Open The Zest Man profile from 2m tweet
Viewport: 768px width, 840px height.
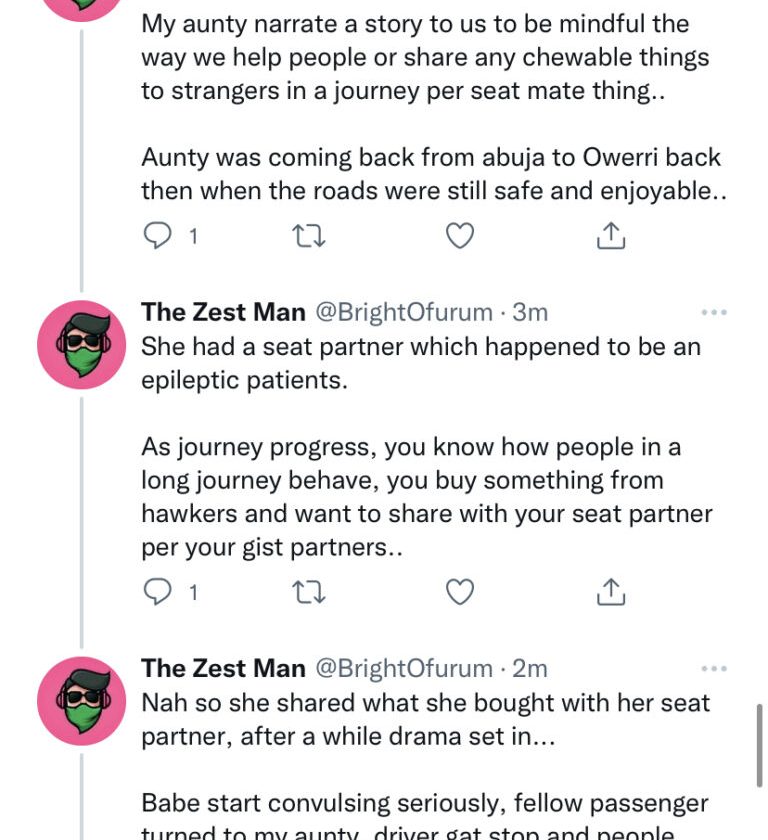point(223,668)
